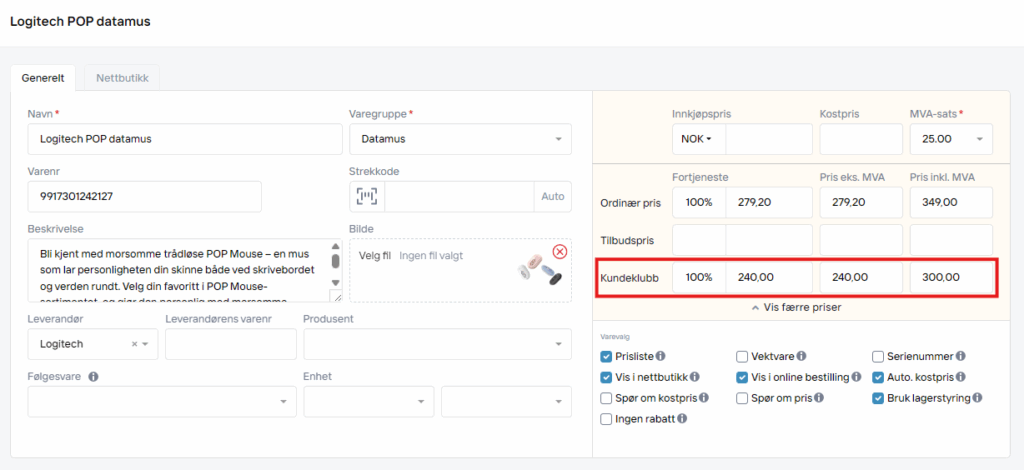
Task: Select the Generelt tab
Action: (43, 77)
